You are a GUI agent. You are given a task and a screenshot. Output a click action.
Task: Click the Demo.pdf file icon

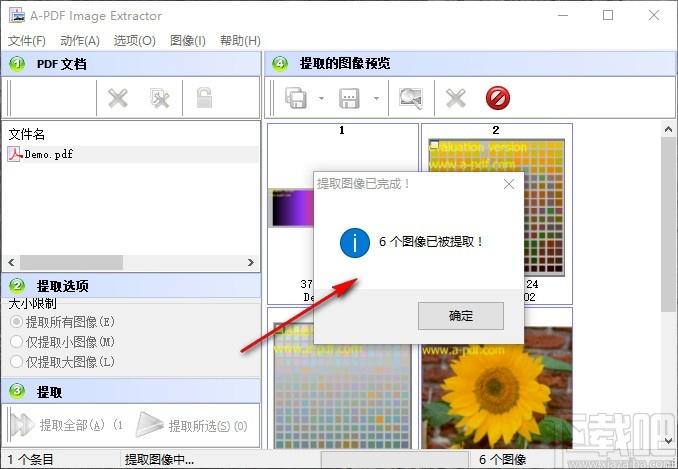[x=15, y=154]
